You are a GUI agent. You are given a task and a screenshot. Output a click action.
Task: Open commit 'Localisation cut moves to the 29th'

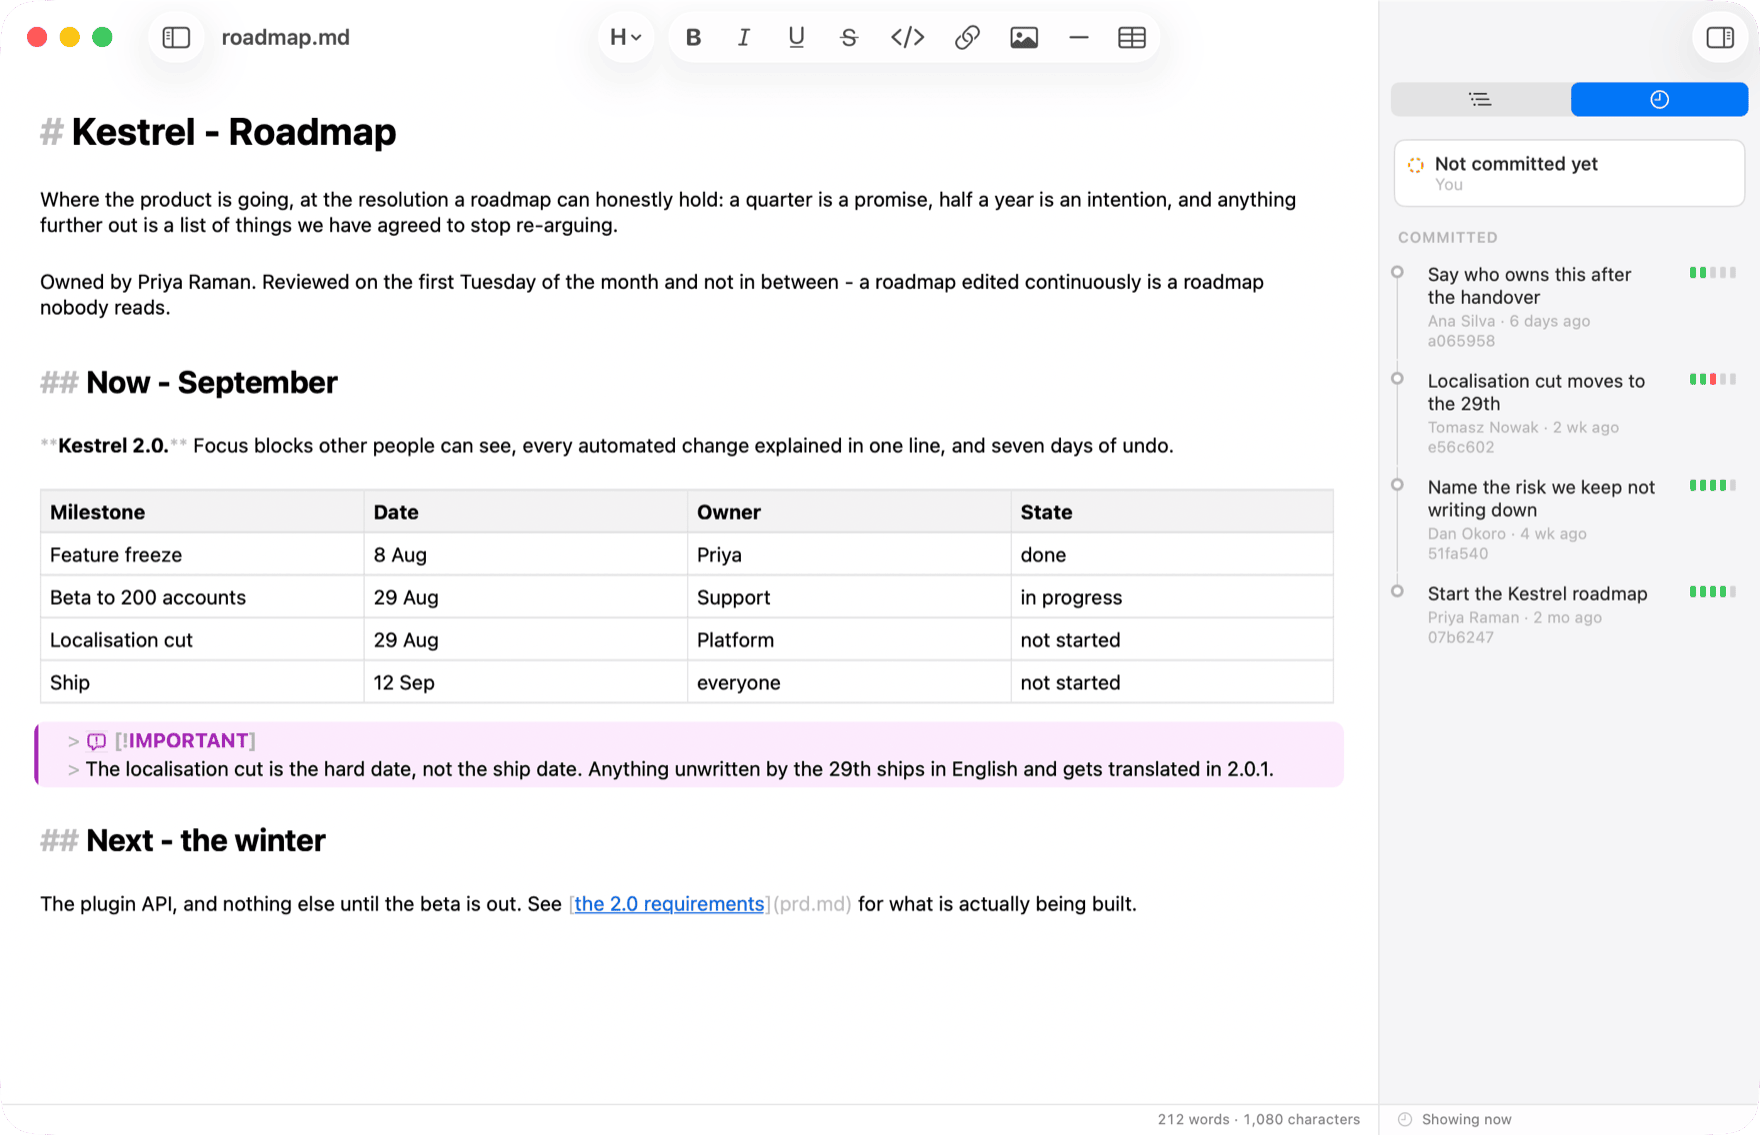(1569, 413)
